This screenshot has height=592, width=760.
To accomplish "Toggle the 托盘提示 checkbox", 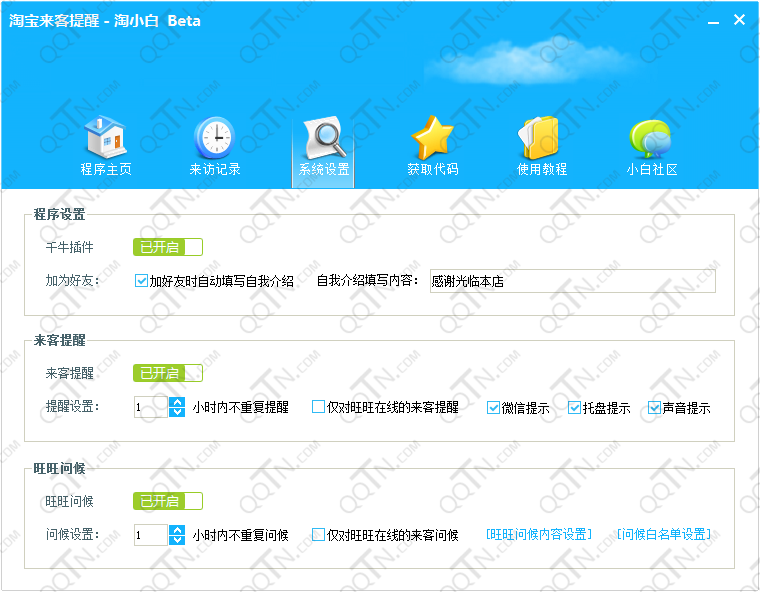I will pyautogui.click(x=575, y=408).
